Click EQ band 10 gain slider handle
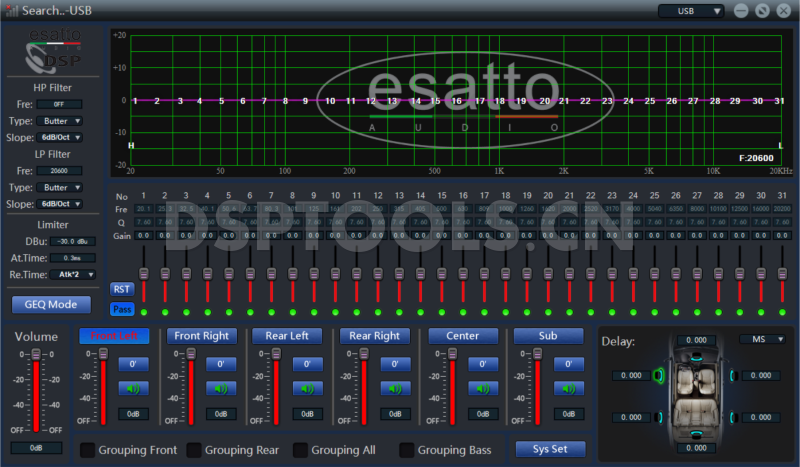 [x=335, y=274]
